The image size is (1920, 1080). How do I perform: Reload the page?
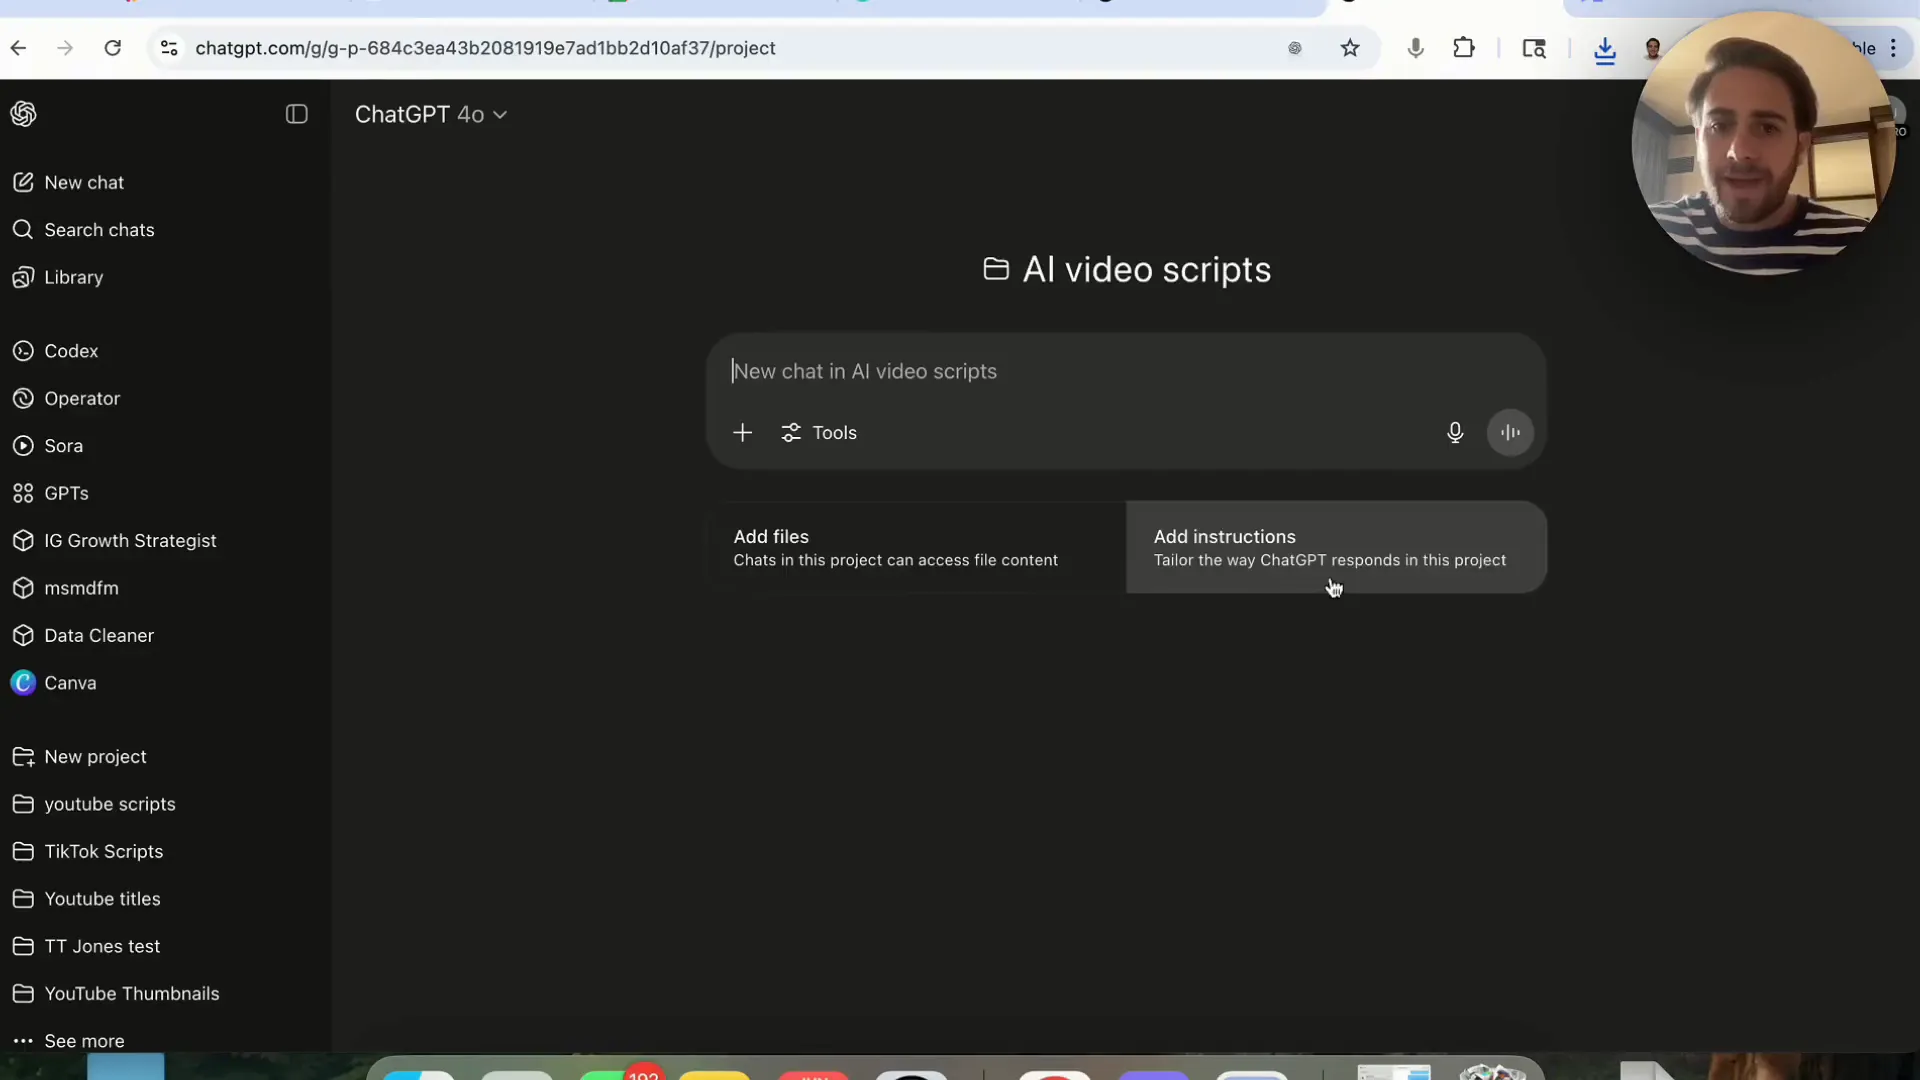tap(113, 48)
